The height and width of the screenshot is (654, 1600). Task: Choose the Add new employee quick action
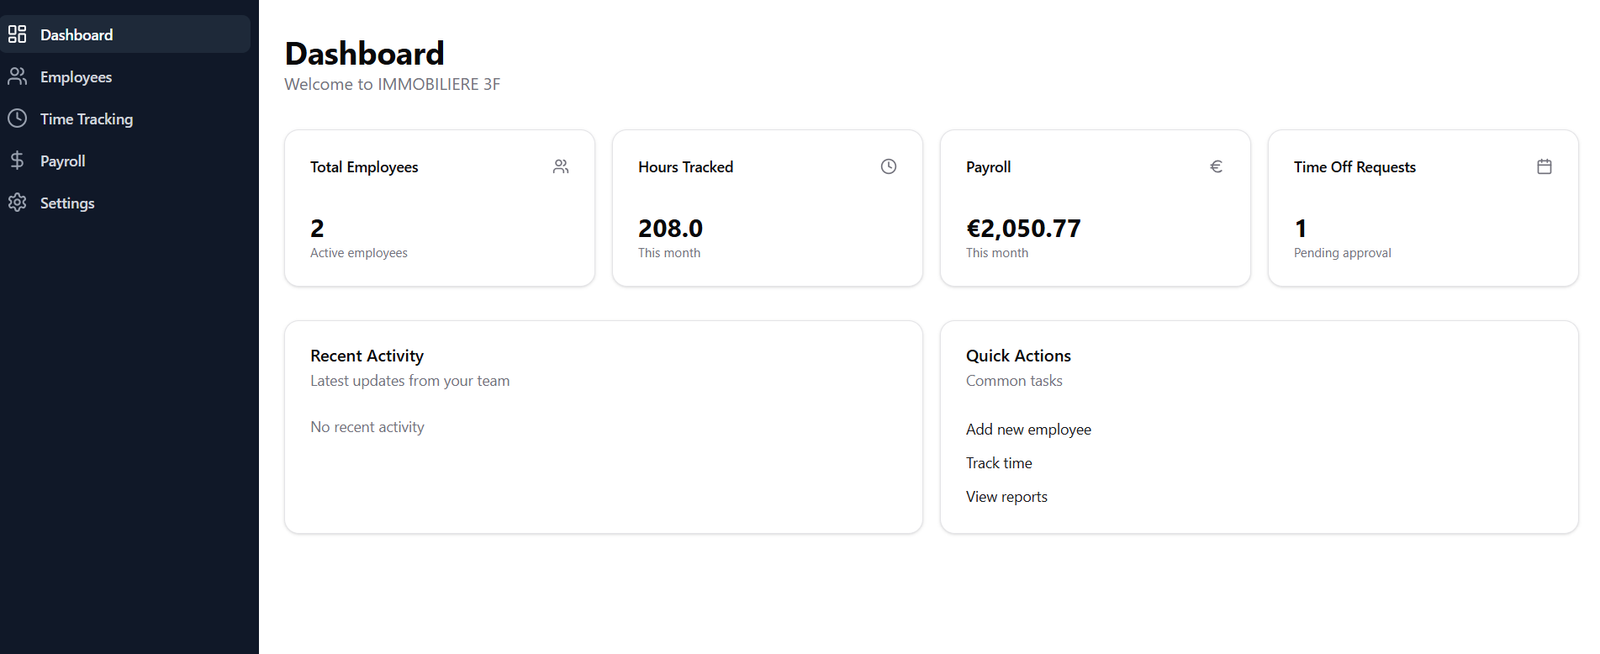1028,429
